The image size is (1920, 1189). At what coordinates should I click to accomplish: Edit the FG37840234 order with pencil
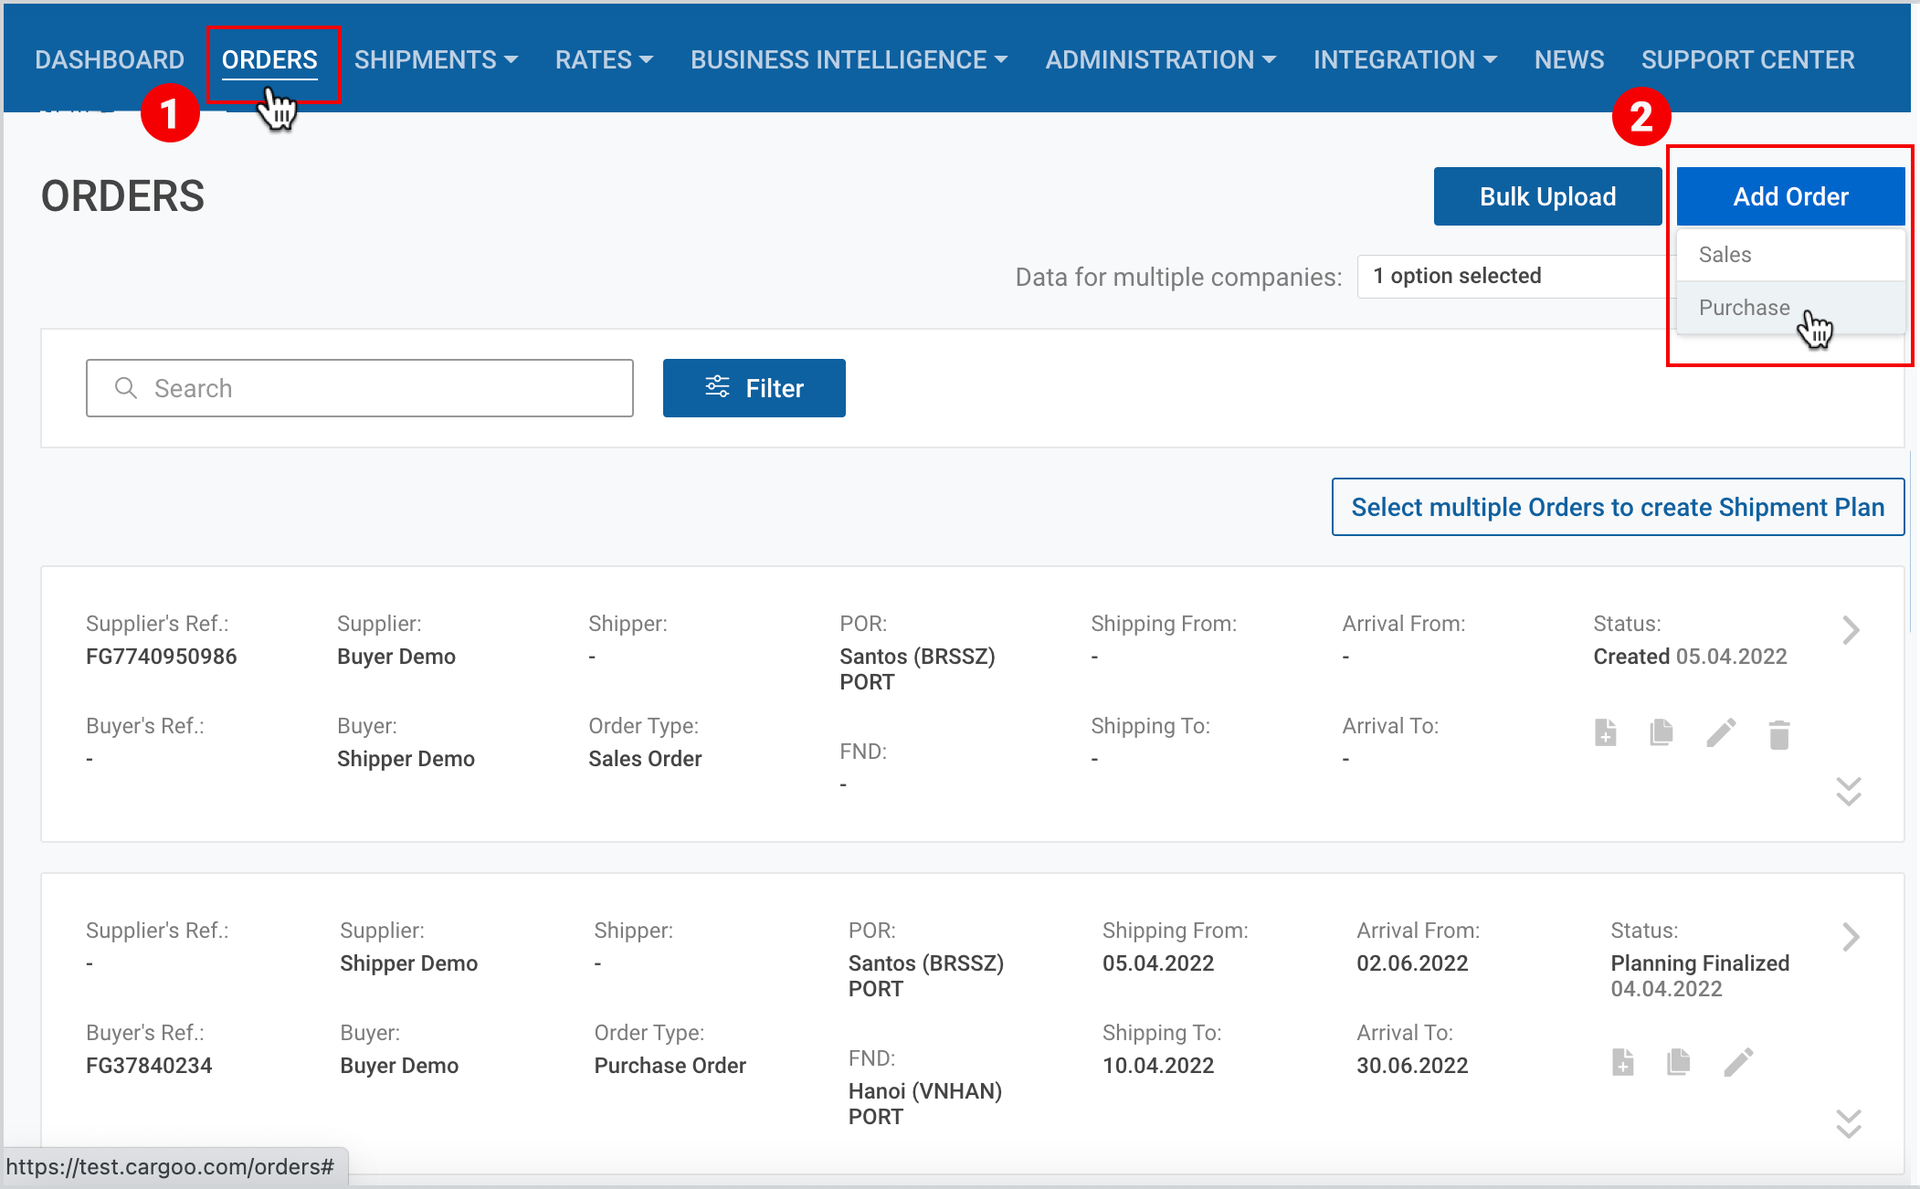1738,1062
